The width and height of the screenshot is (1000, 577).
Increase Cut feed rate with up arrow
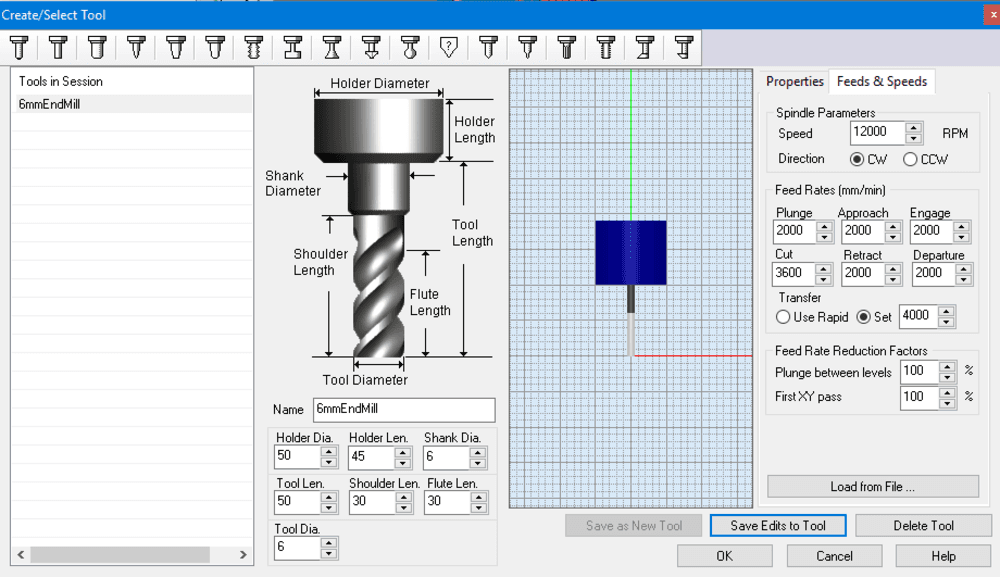[823, 269]
